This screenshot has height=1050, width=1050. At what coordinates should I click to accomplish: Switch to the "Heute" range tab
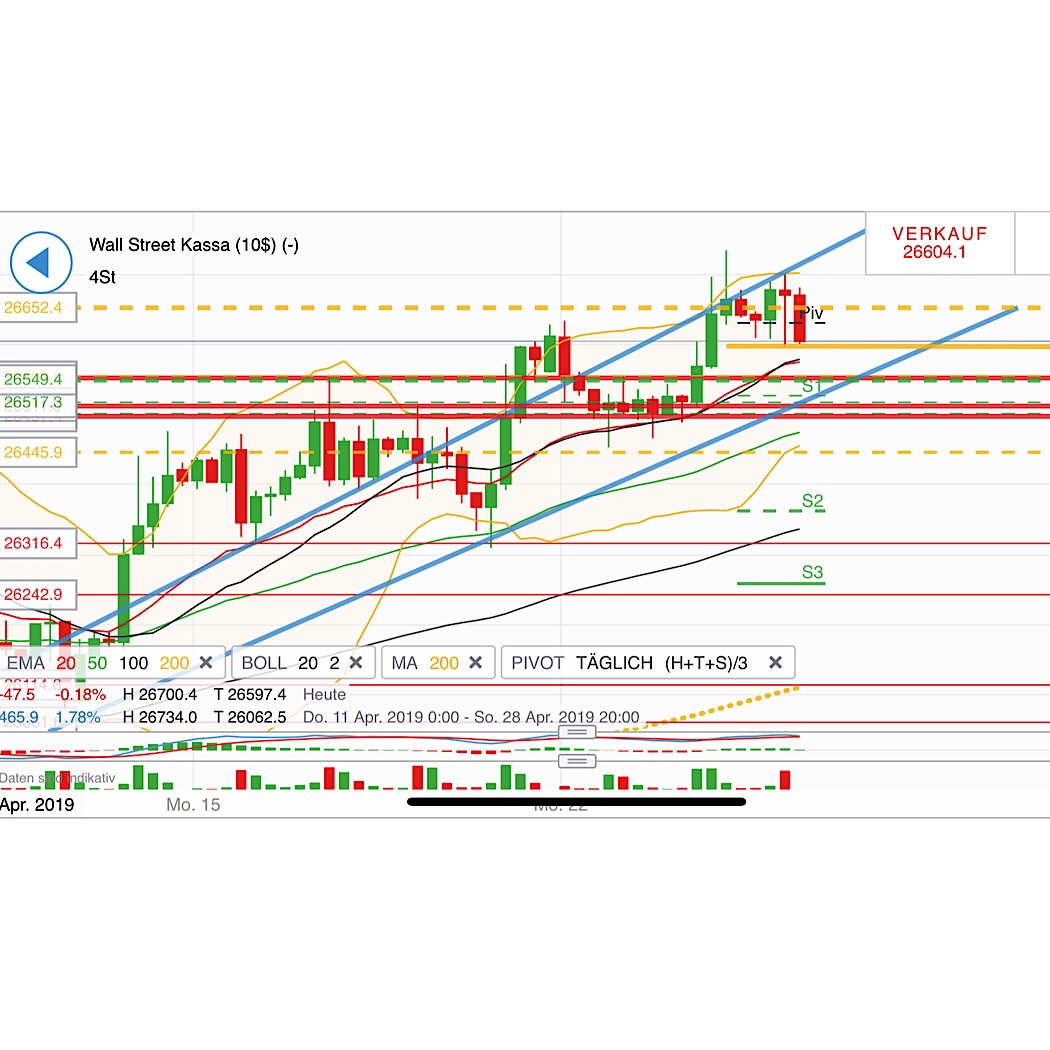(325, 694)
